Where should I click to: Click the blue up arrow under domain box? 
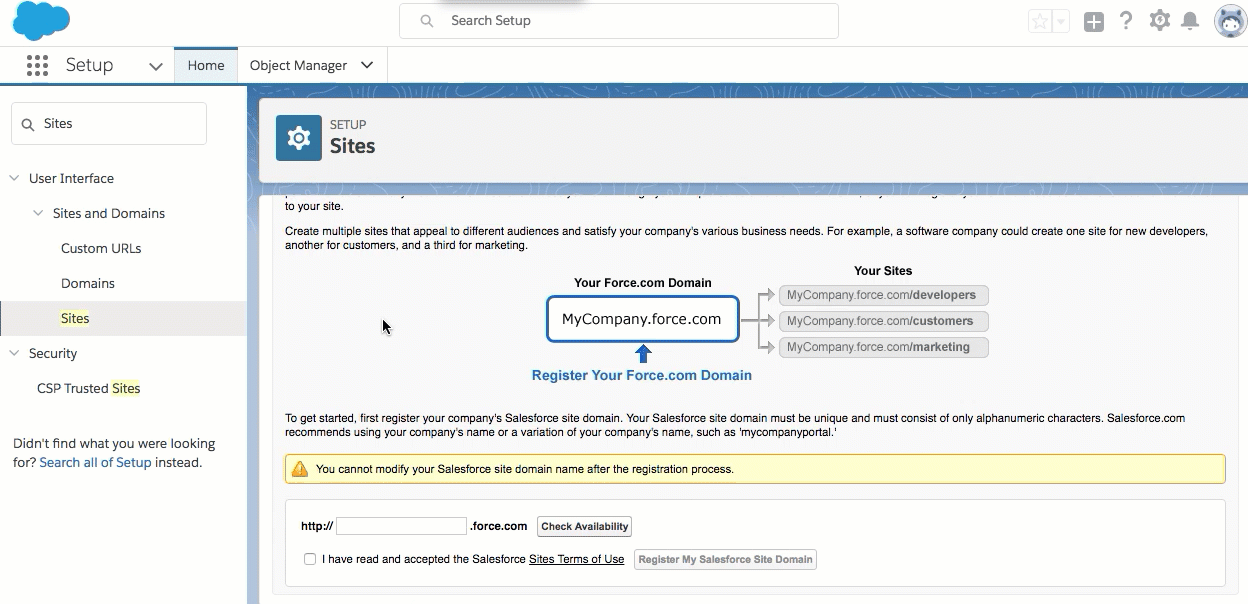coord(643,353)
